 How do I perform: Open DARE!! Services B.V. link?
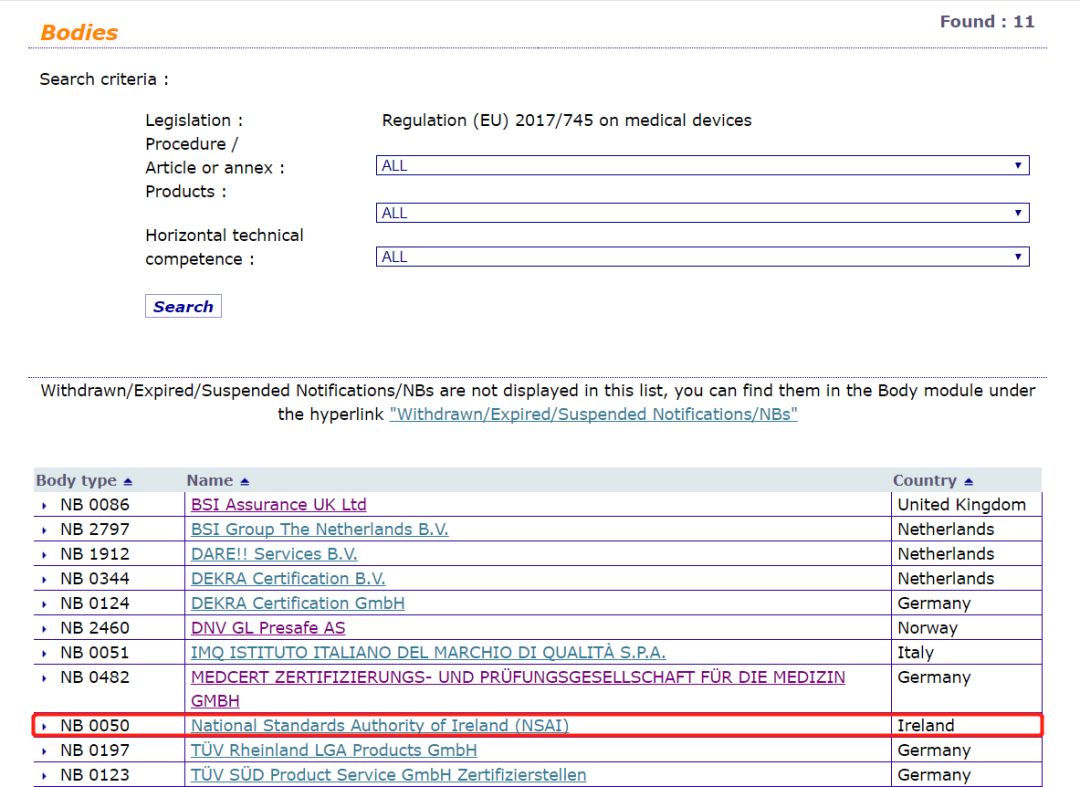tap(274, 554)
